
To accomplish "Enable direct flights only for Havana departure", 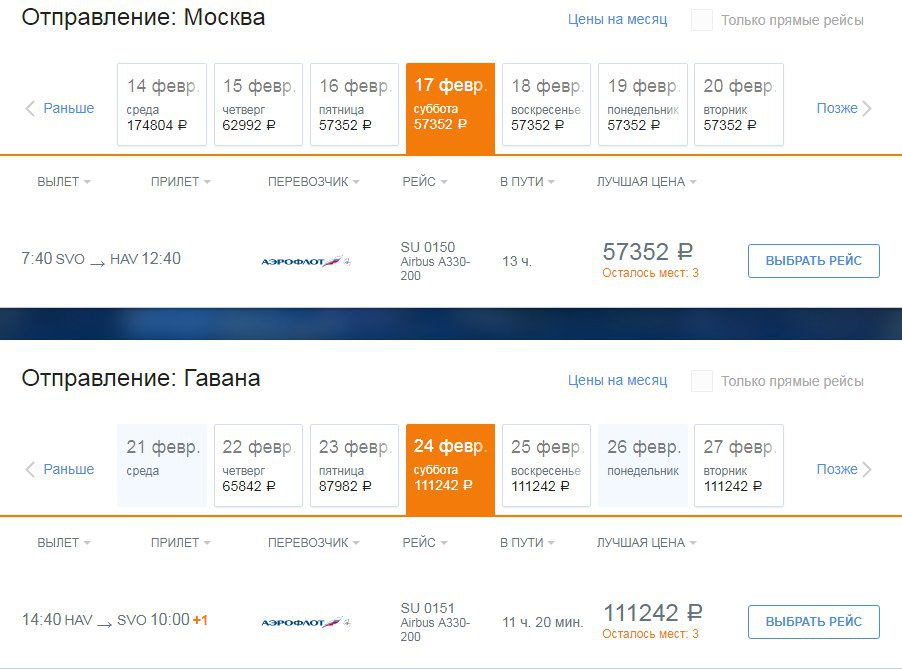I will (702, 381).
